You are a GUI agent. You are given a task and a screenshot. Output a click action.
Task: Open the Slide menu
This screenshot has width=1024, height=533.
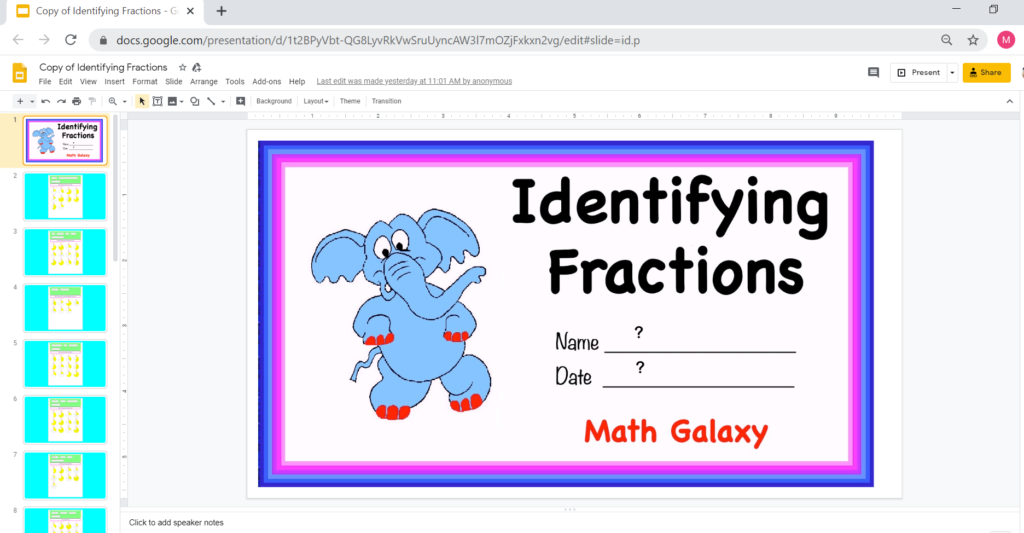point(174,82)
